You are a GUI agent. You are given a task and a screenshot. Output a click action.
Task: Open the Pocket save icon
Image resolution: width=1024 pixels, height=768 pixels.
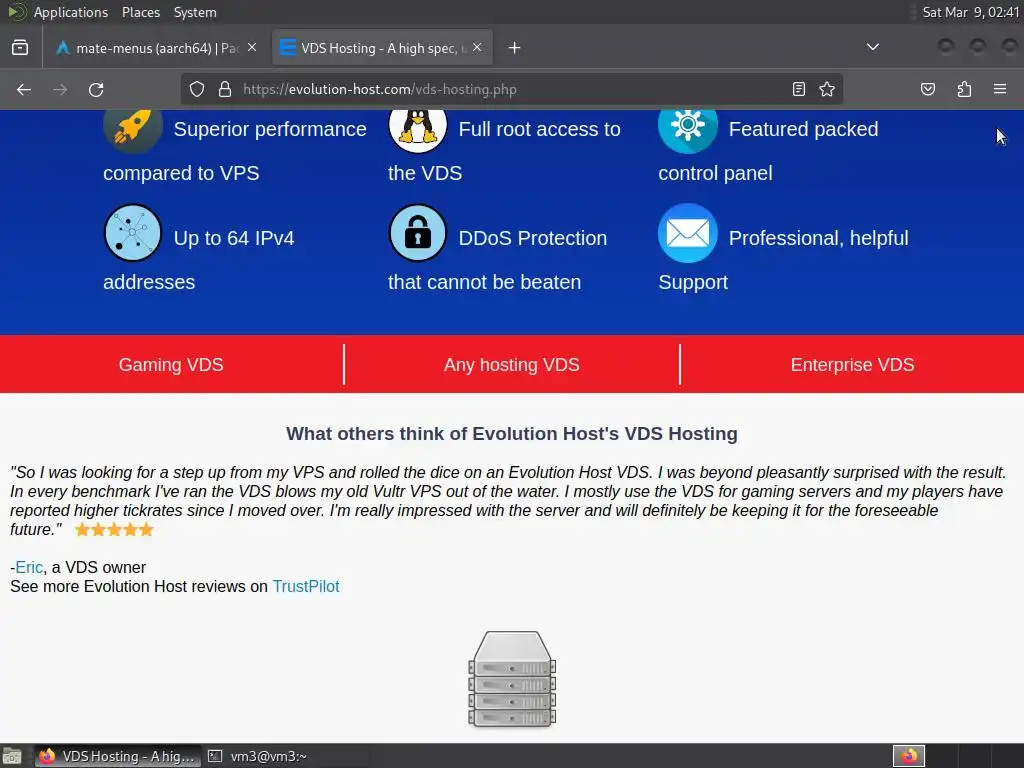pyautogui.click(x=928, y=89)
